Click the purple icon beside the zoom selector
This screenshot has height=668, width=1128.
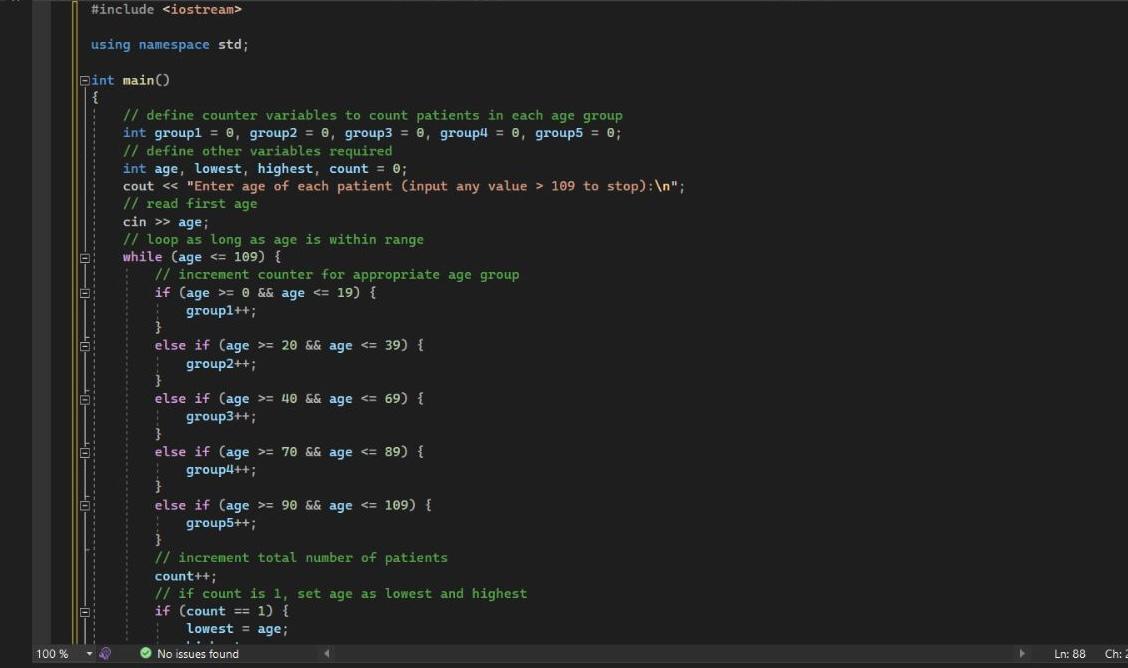[x=104, y=654]
